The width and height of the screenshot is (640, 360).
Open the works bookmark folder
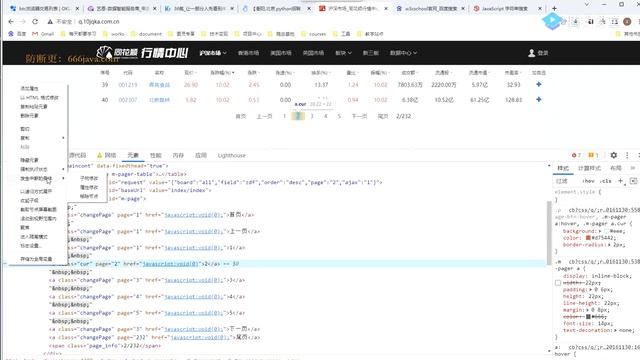(x=114, y=34)
